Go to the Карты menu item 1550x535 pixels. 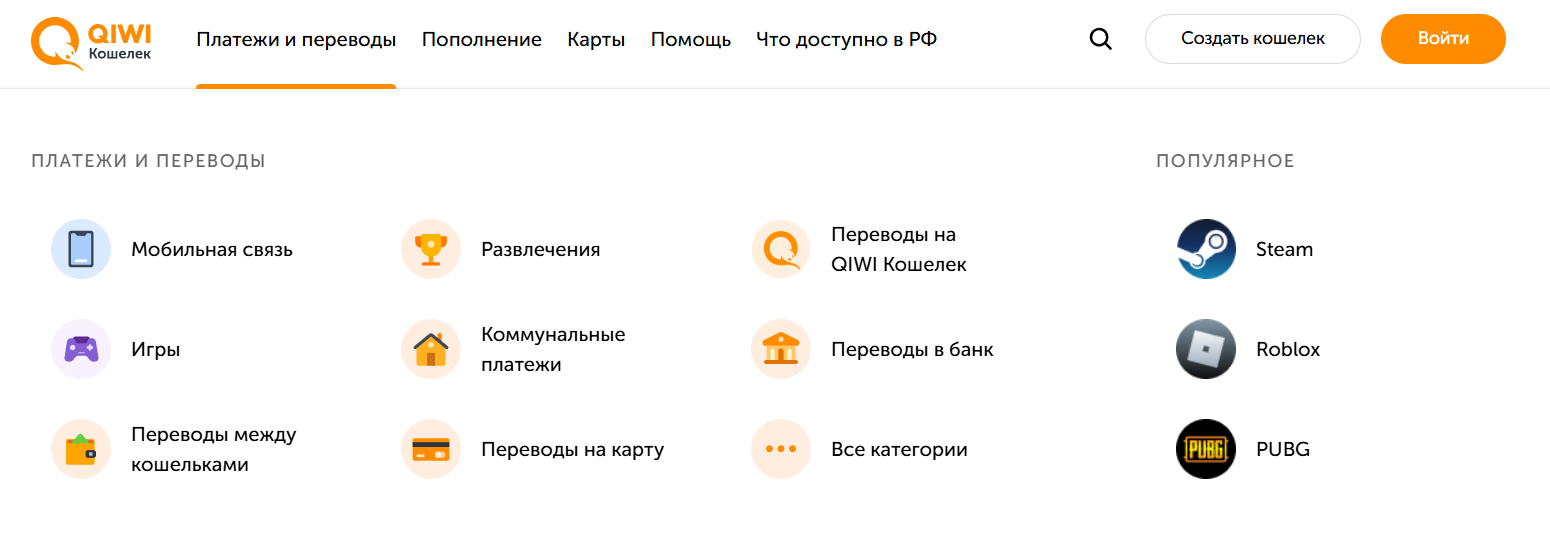(596, 40)
